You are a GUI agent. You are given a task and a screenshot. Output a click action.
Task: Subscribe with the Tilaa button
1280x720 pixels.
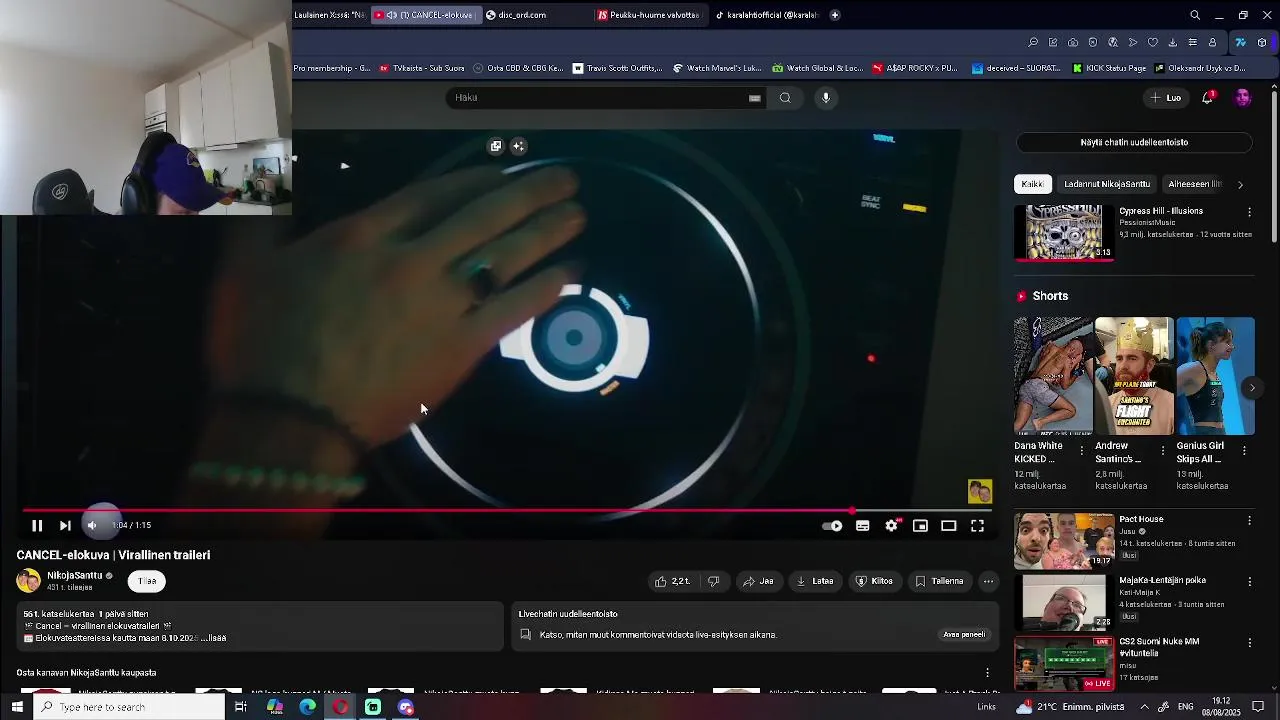(147, 581)
